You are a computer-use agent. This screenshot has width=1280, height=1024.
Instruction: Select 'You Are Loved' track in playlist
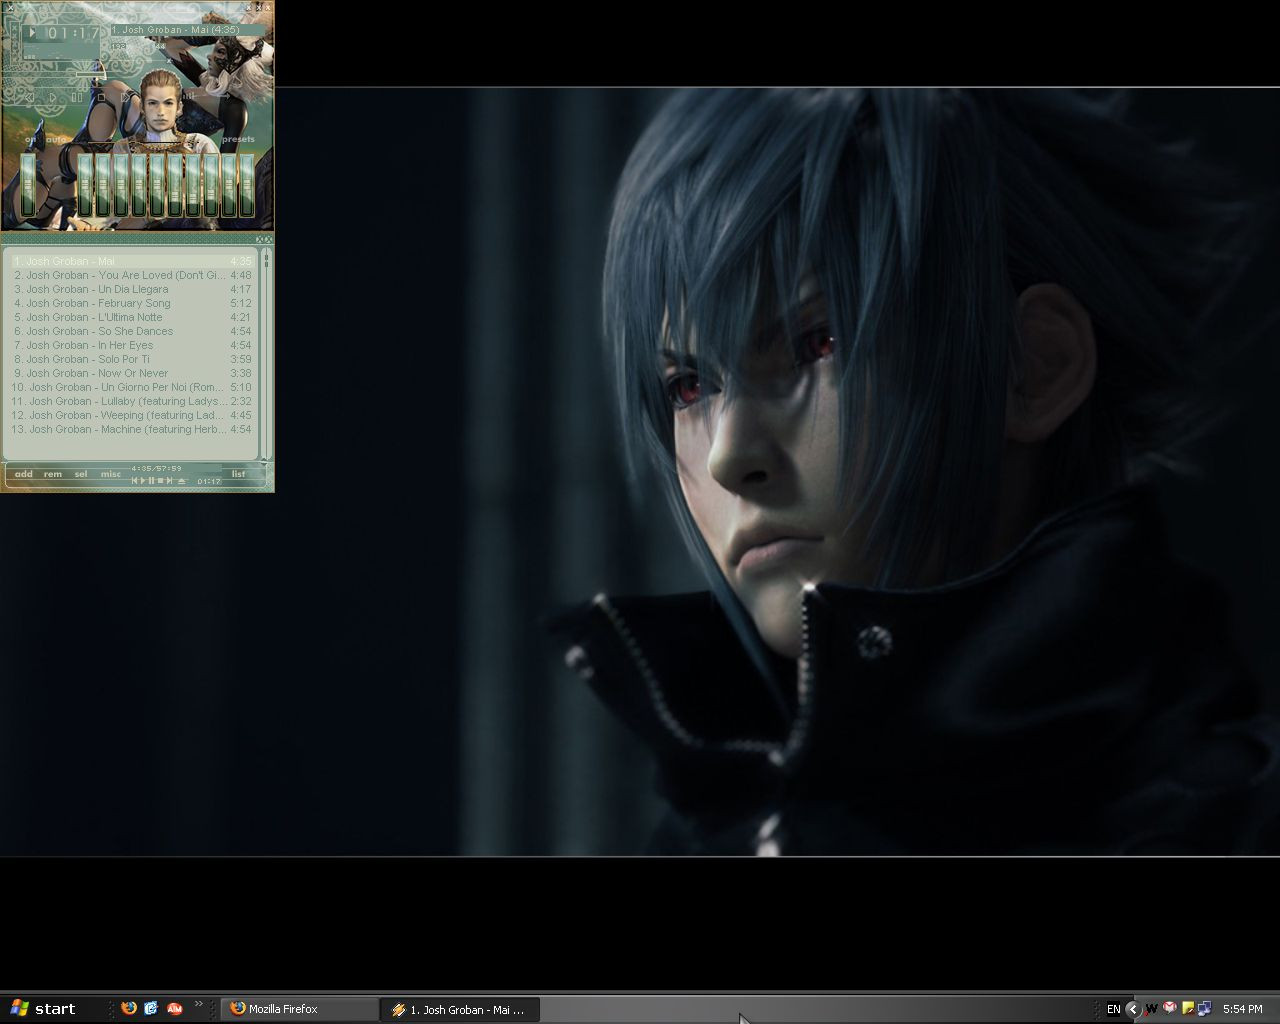coord(132,275)
